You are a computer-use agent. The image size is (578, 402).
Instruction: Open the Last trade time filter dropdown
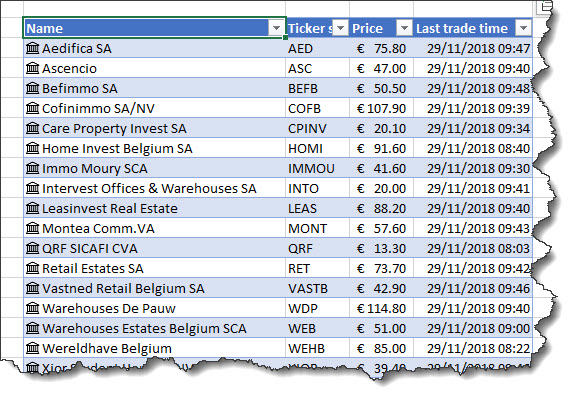[x=523, y=28]
